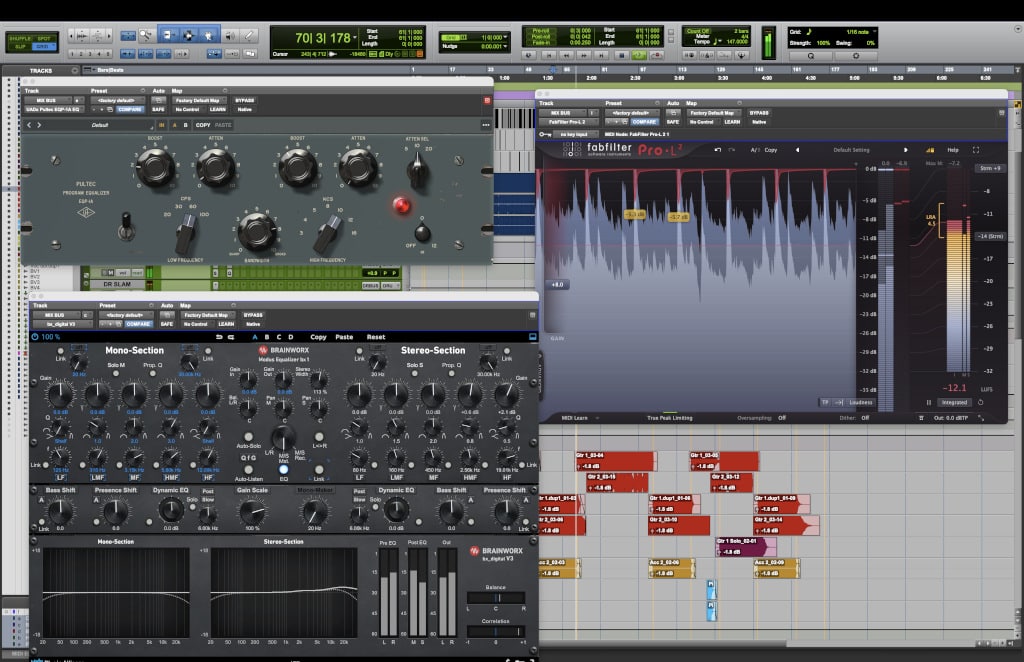Toggle Auto-Solo button in bx_digital

click(x=248, y=437)
